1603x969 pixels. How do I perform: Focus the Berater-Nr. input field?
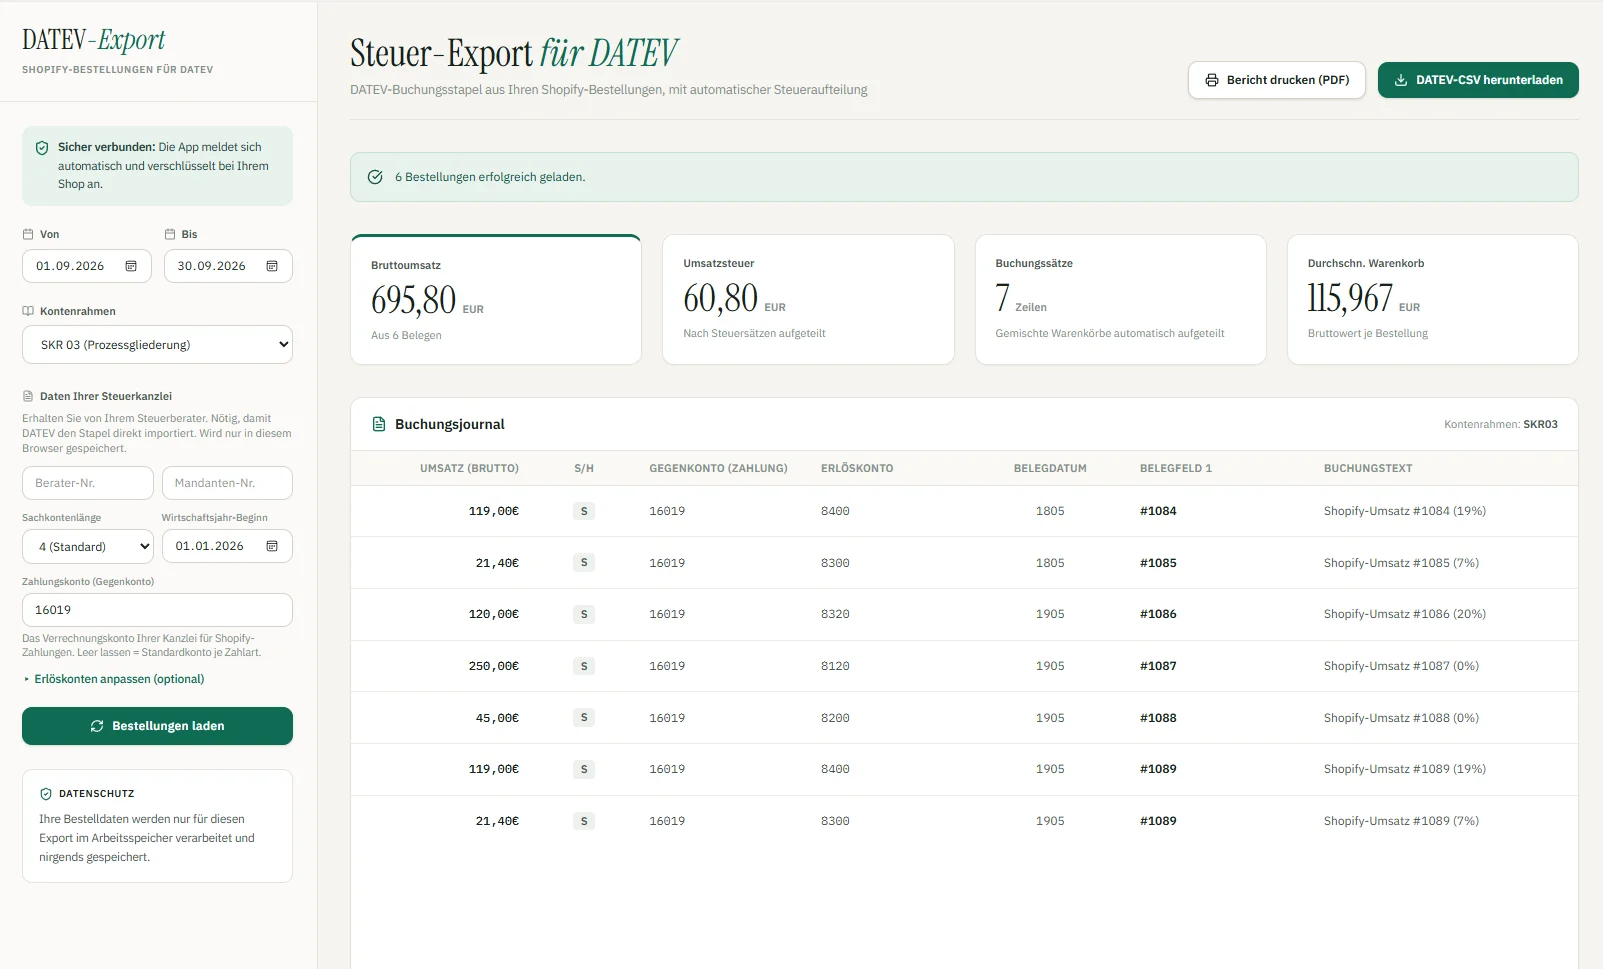(x=88, y=483)
